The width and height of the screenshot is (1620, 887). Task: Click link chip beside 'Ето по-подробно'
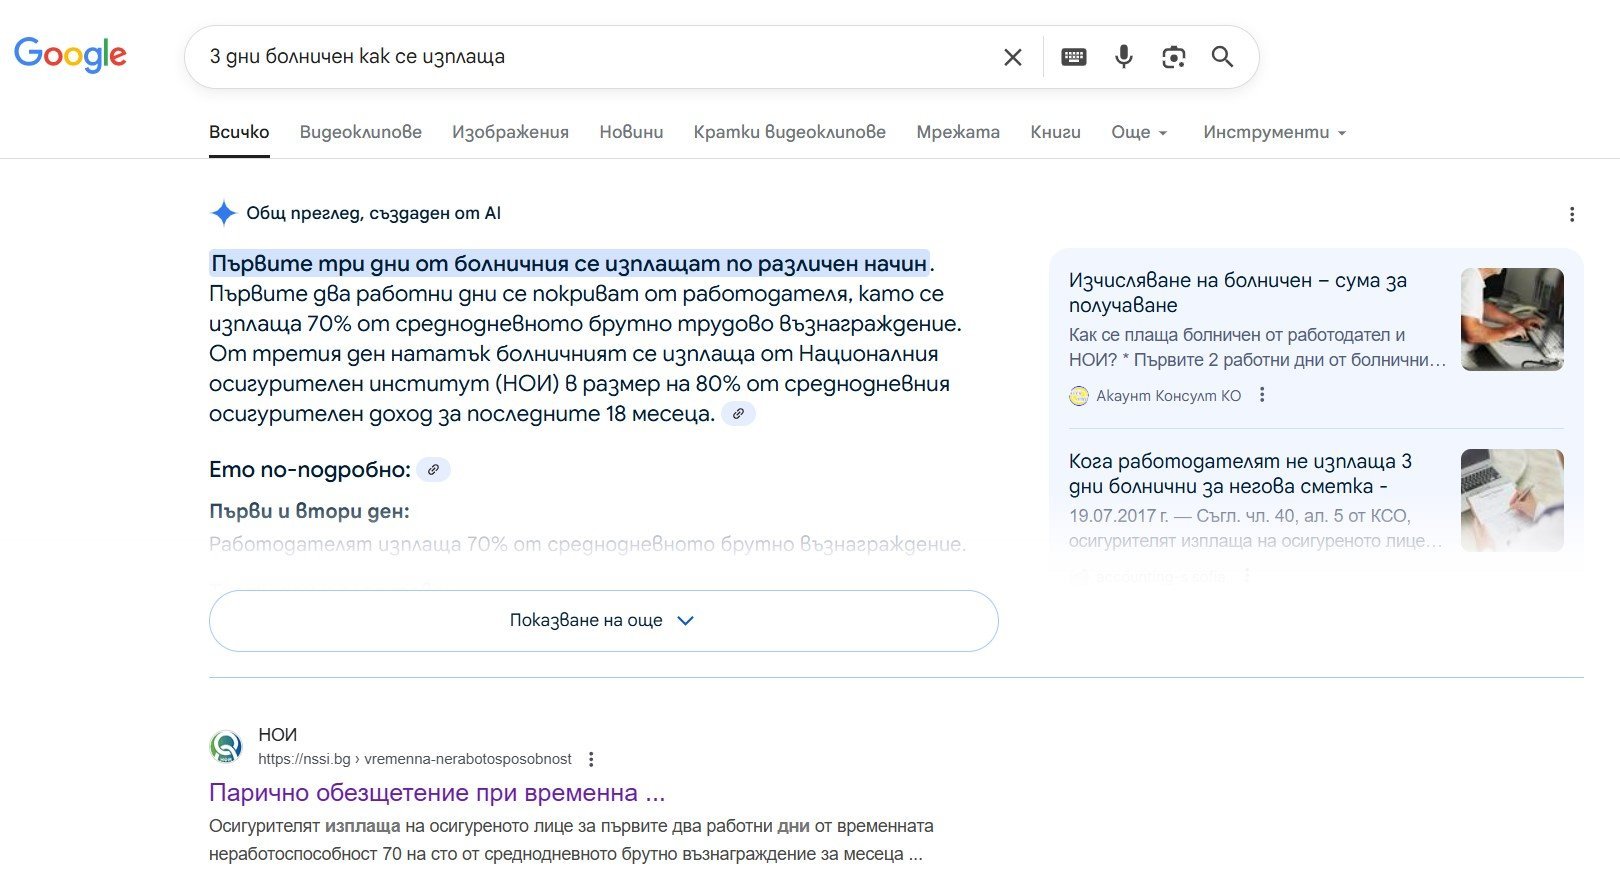[433, 469]
